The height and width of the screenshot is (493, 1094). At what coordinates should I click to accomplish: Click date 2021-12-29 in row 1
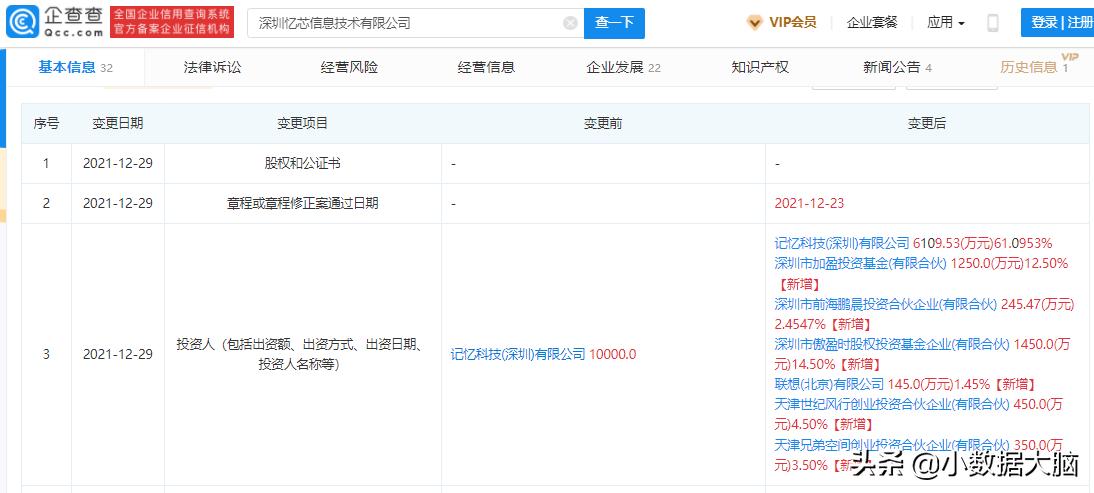118,164
